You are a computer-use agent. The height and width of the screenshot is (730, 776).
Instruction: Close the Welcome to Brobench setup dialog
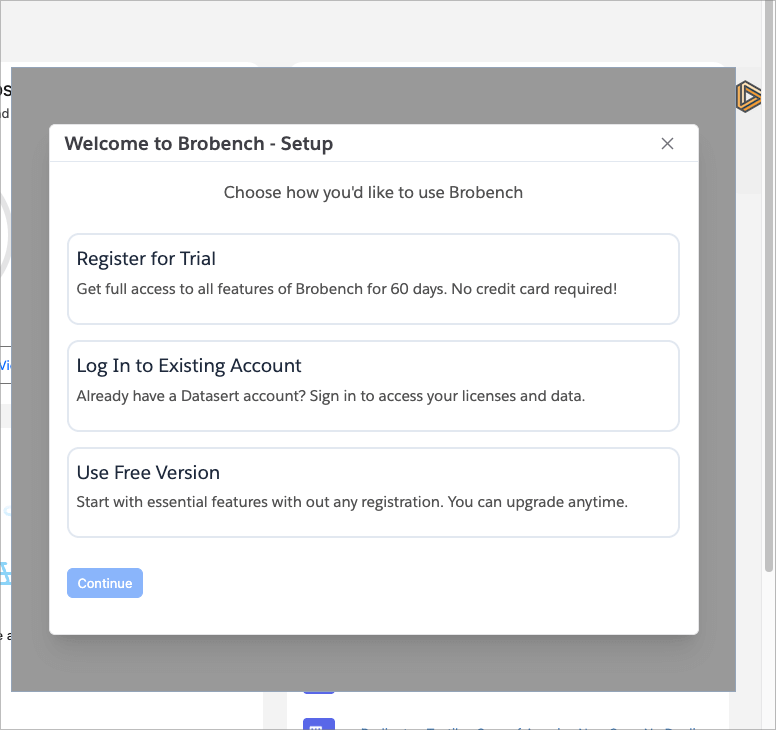pos(667,144)
